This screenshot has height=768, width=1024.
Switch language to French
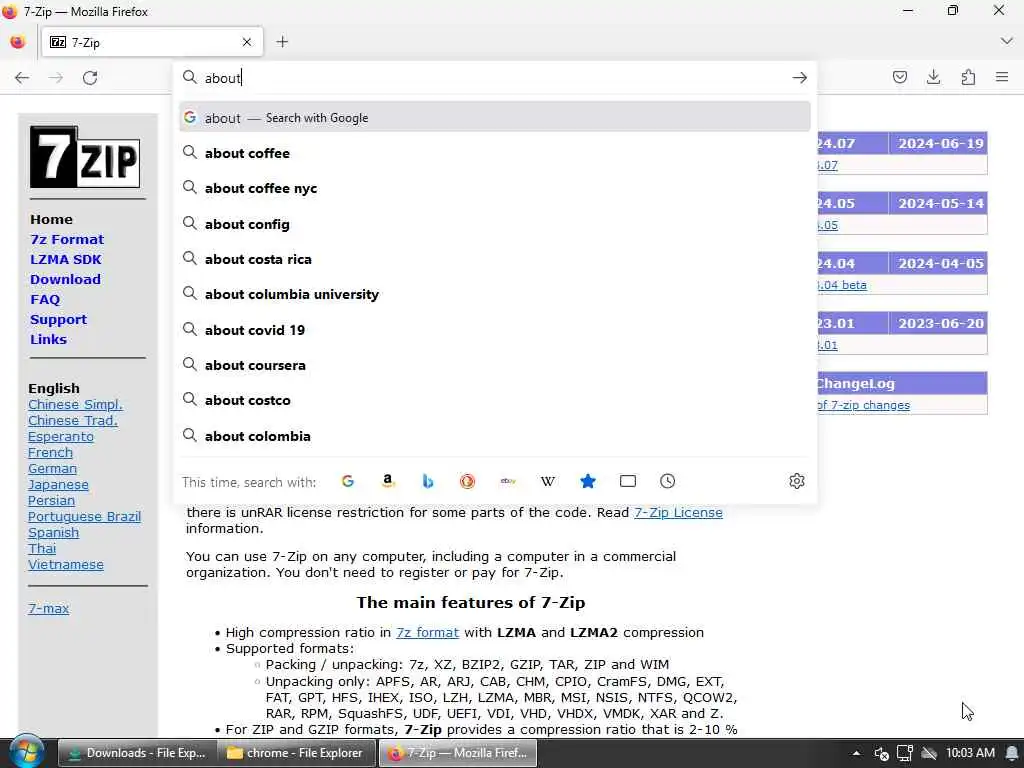[50, 453]
